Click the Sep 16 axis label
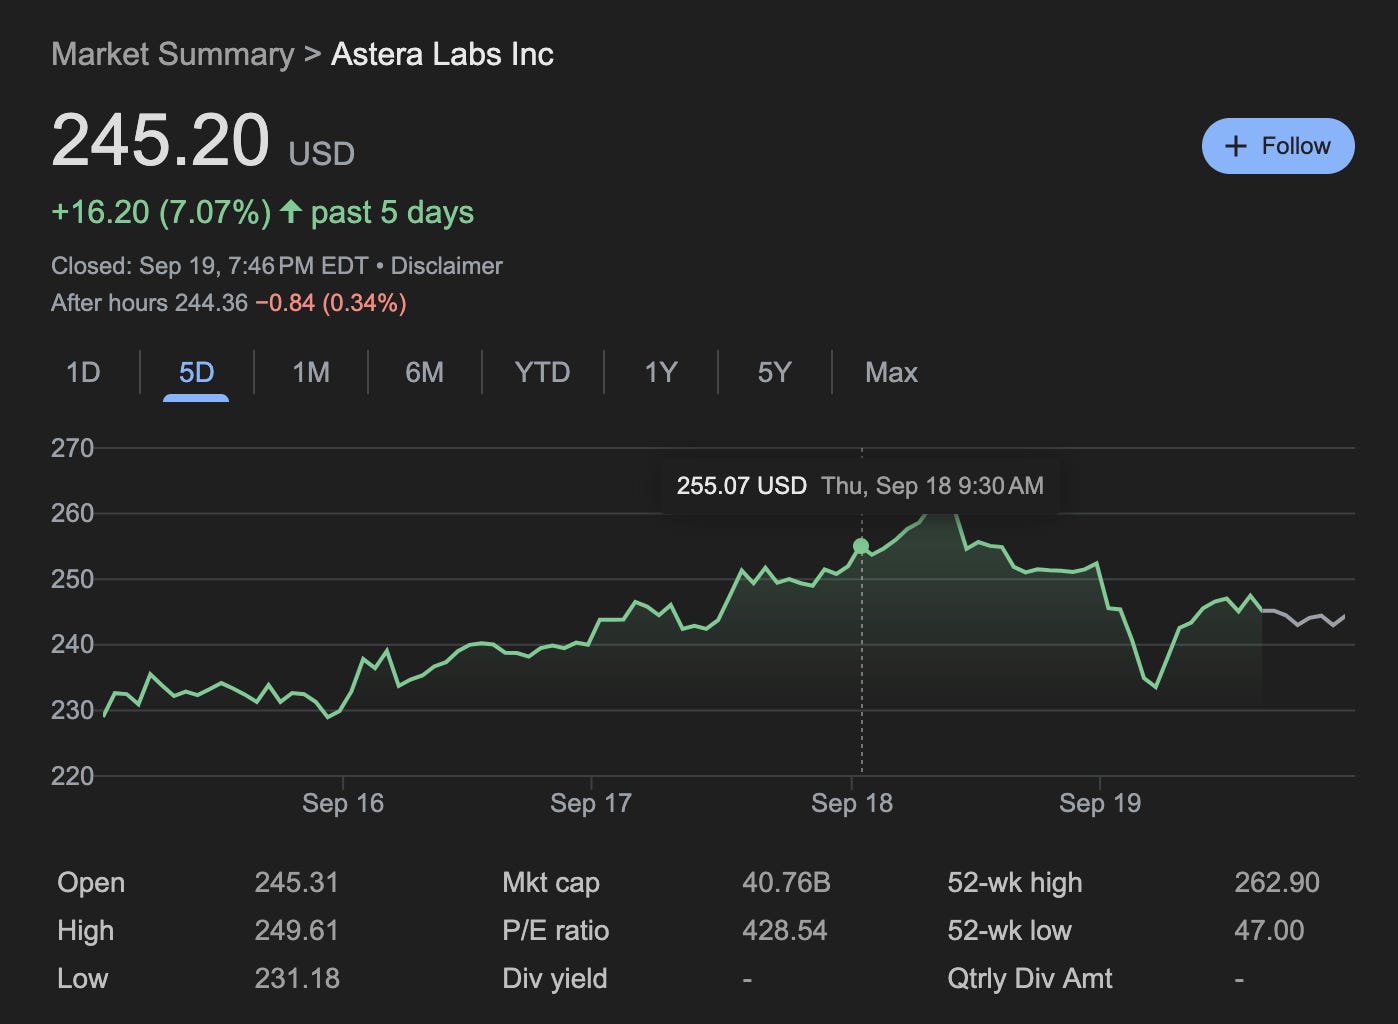The width and height of the screenshot is (1398, 1024). click(x=343, y=803)
